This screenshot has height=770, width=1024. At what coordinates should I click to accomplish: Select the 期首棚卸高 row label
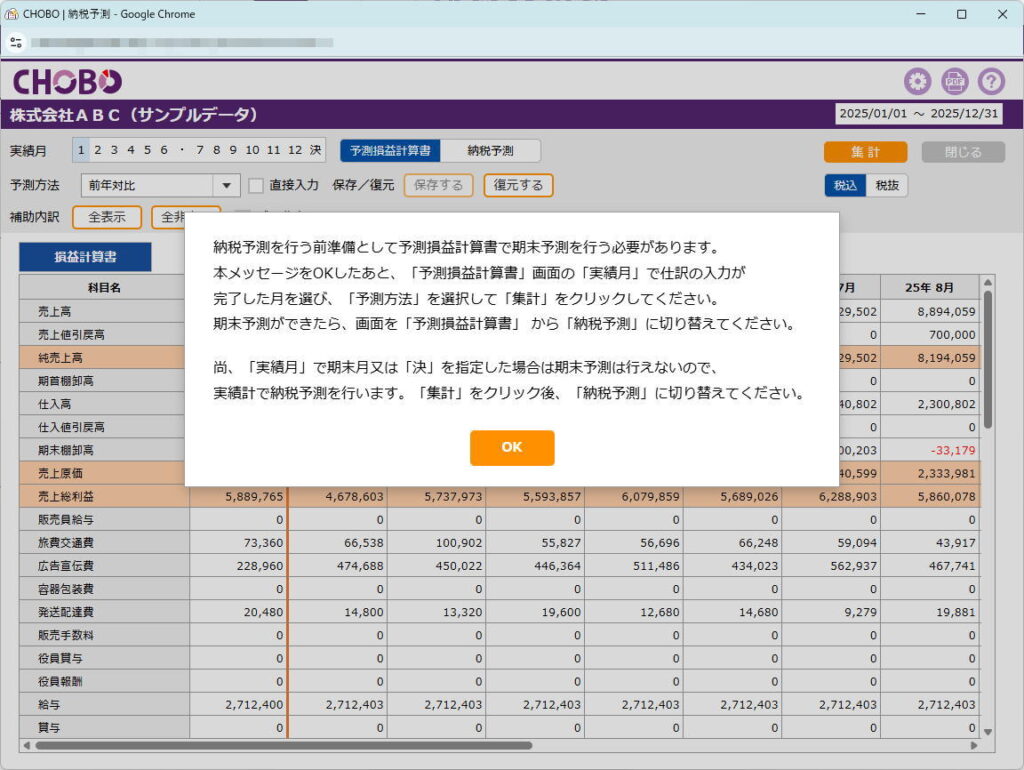(65, 381)
